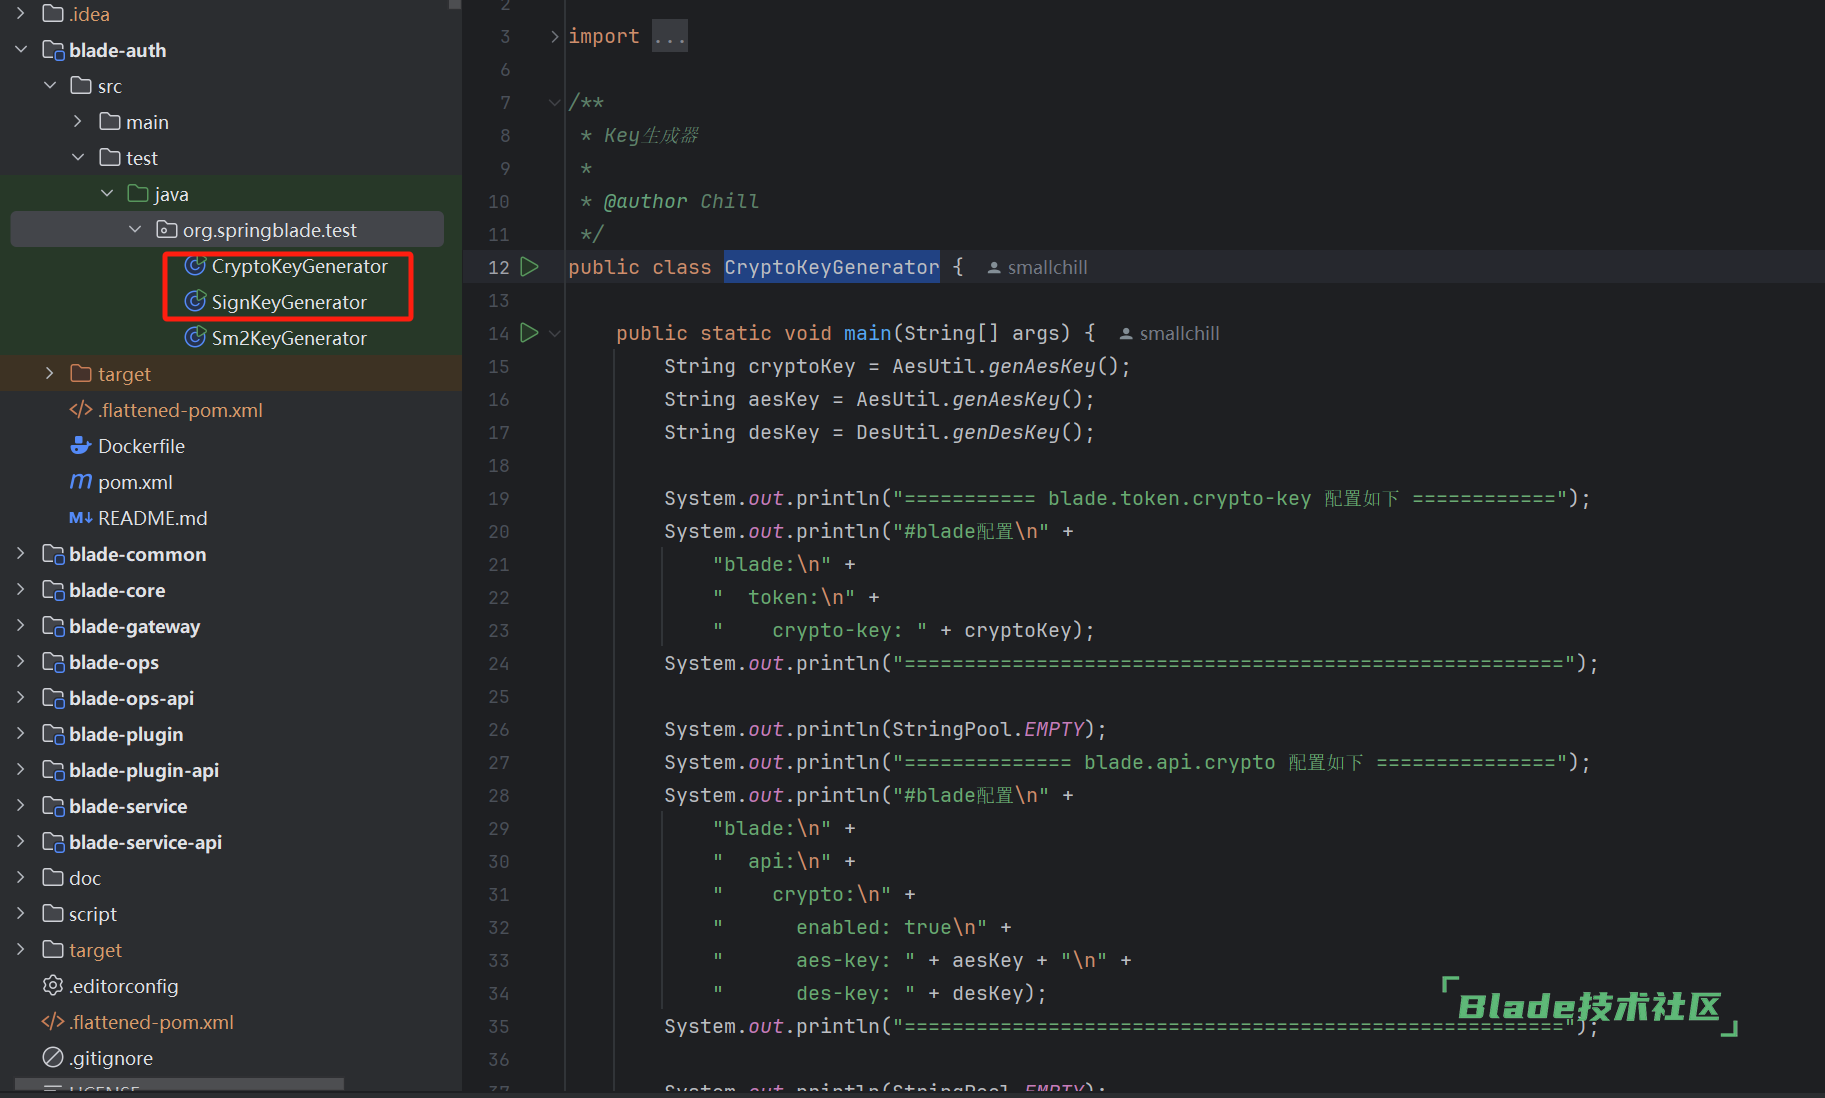Collapse the java folder
The image size is (1825, 1098).
107,193
